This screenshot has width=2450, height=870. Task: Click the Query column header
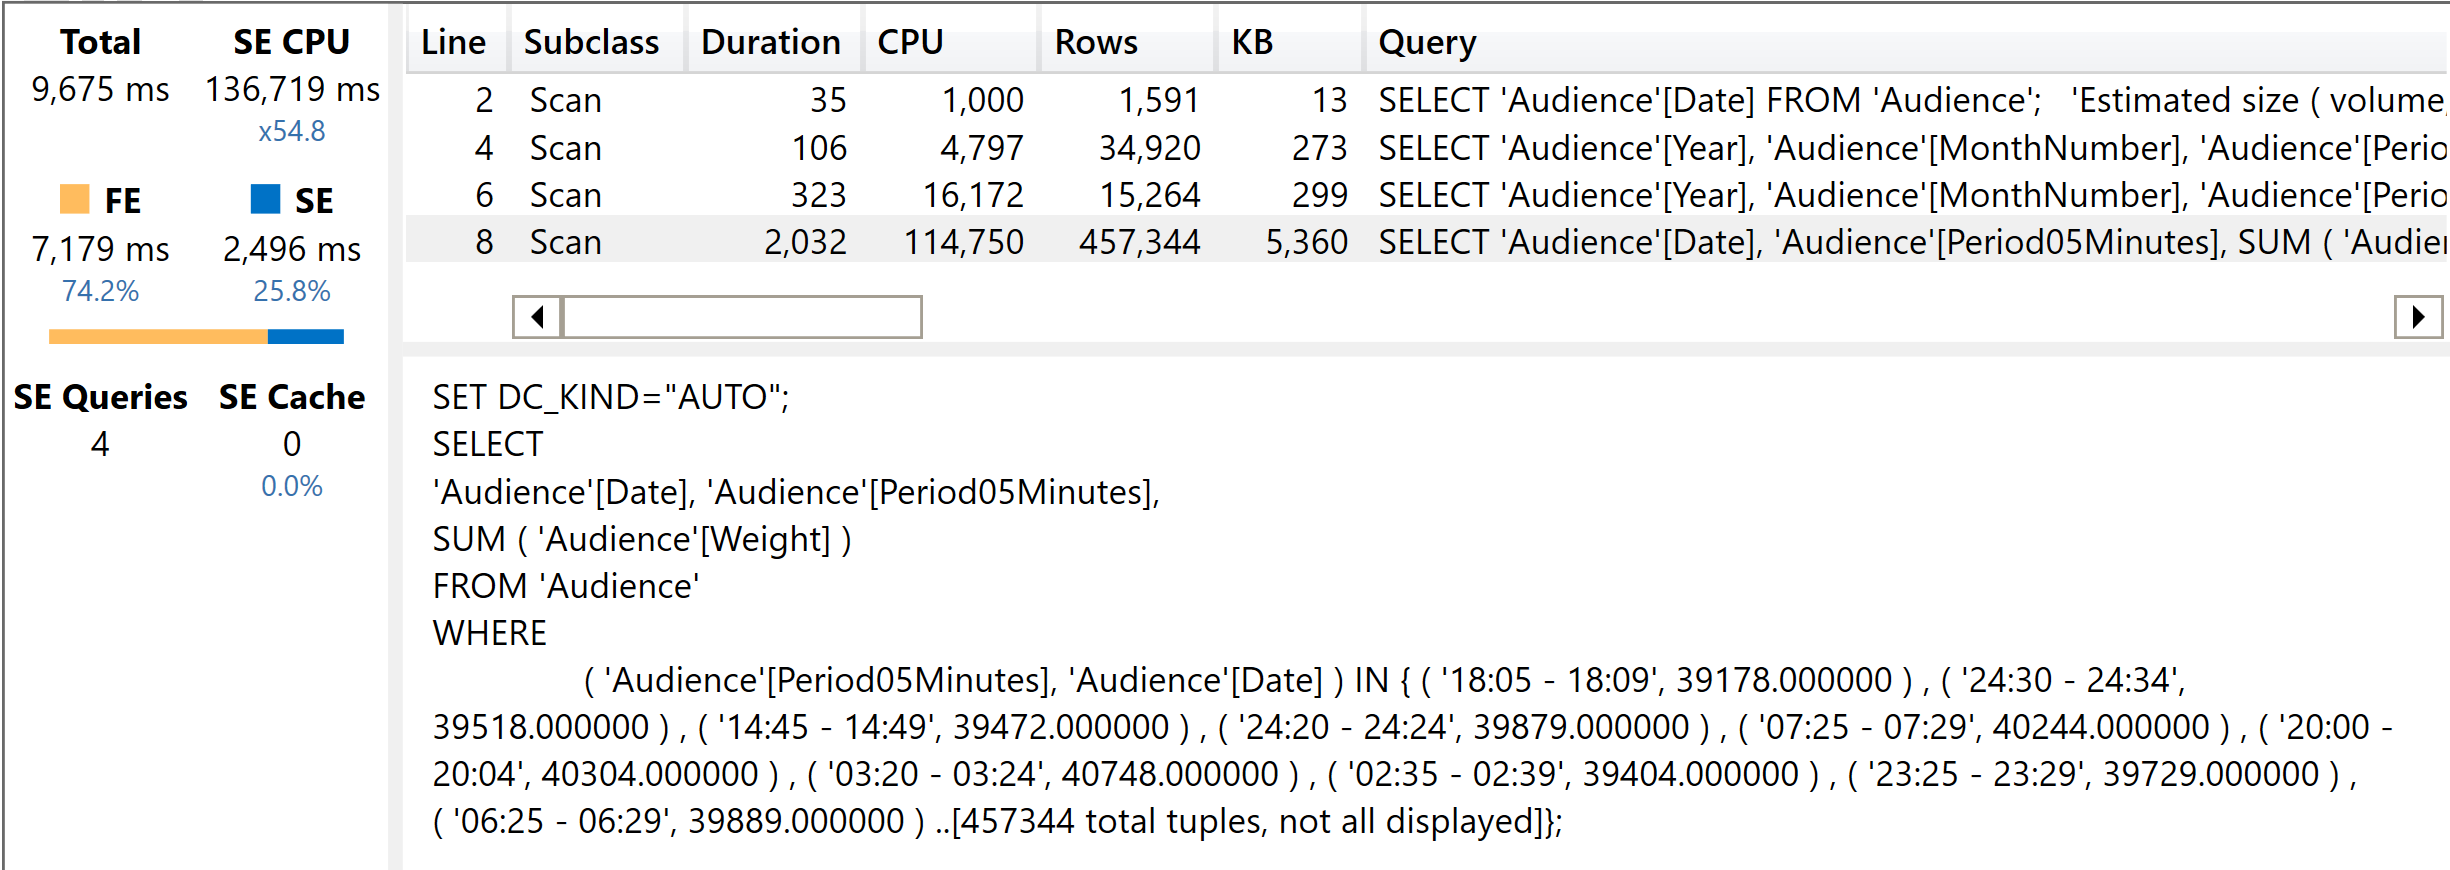(1427, 43)
